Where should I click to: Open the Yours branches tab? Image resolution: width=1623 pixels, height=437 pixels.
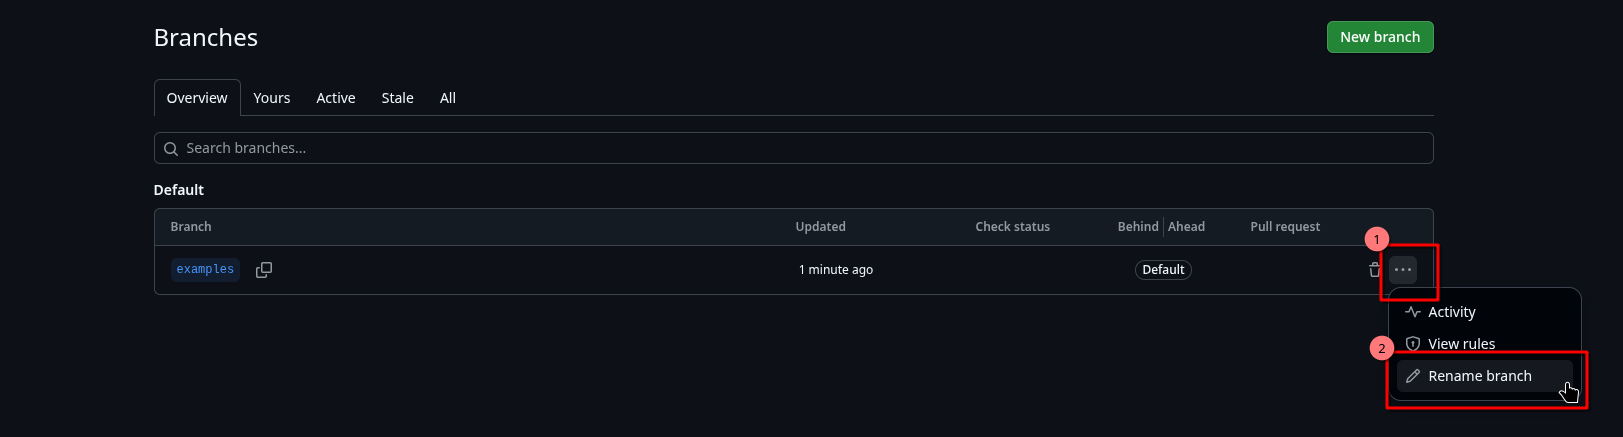(272, 98)
